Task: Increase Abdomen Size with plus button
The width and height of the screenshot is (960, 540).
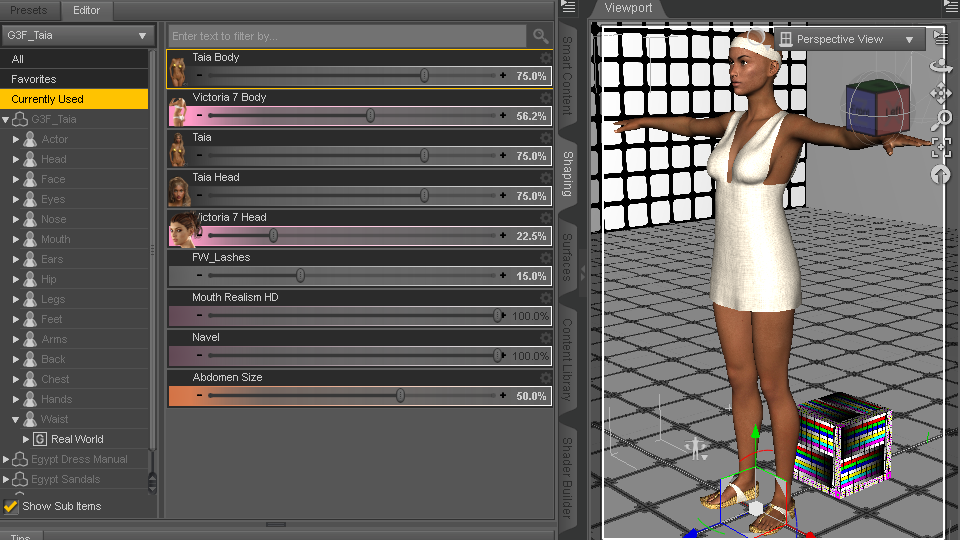Action: [503, 396]
